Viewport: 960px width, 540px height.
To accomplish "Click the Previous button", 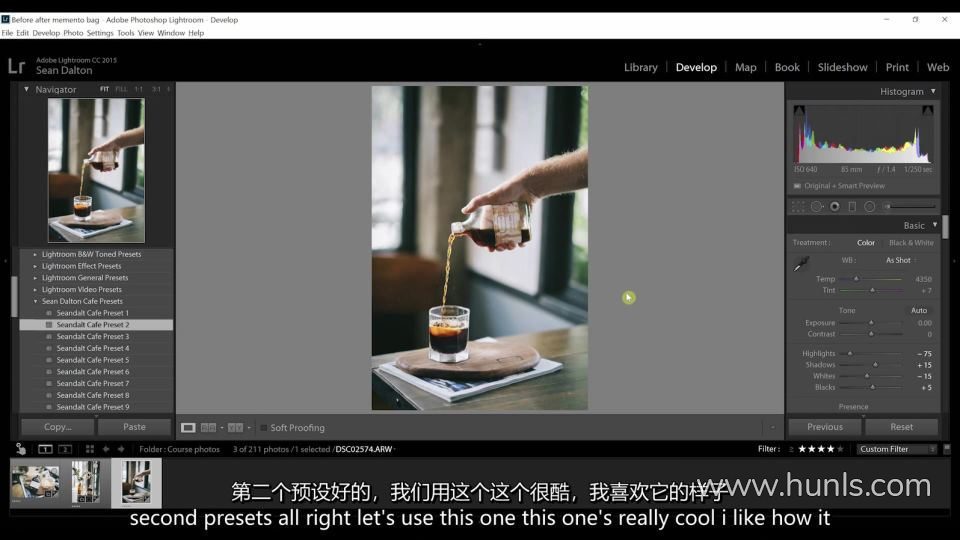I will (825, 427).
